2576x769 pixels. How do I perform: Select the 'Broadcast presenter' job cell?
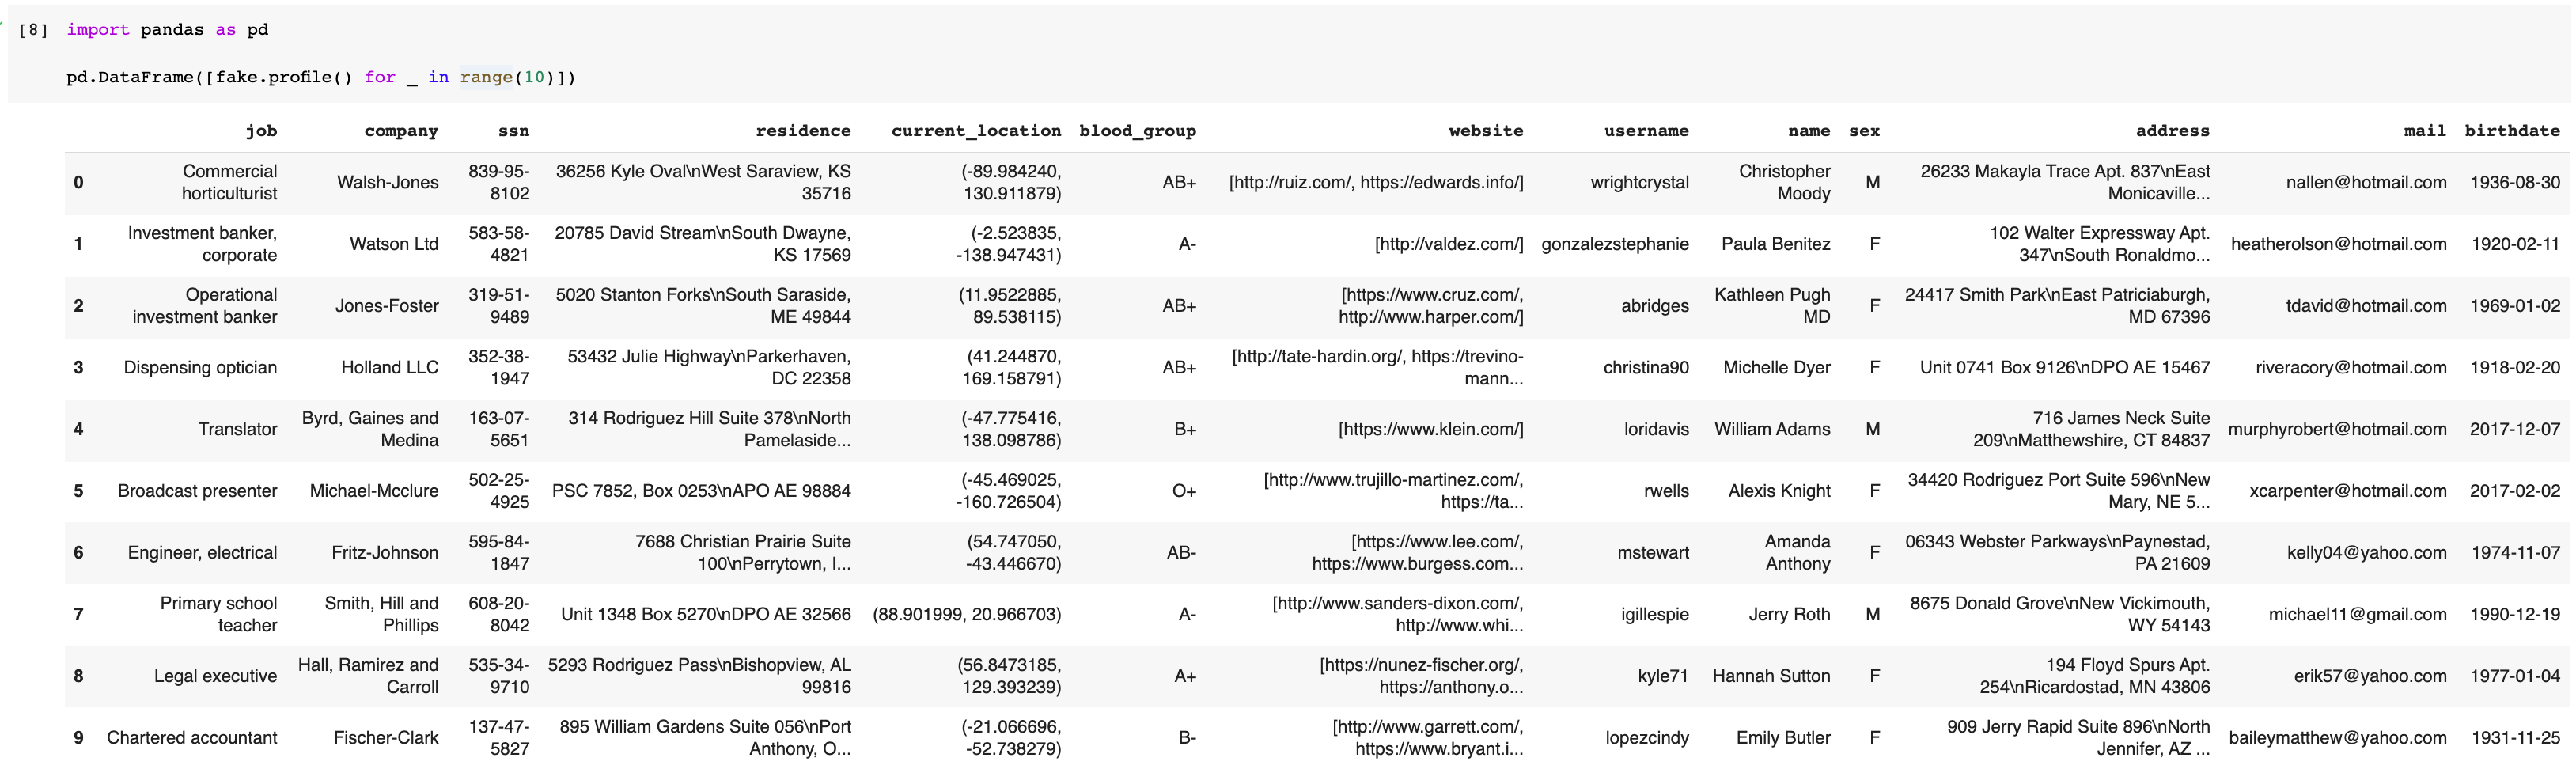[197, 491]
